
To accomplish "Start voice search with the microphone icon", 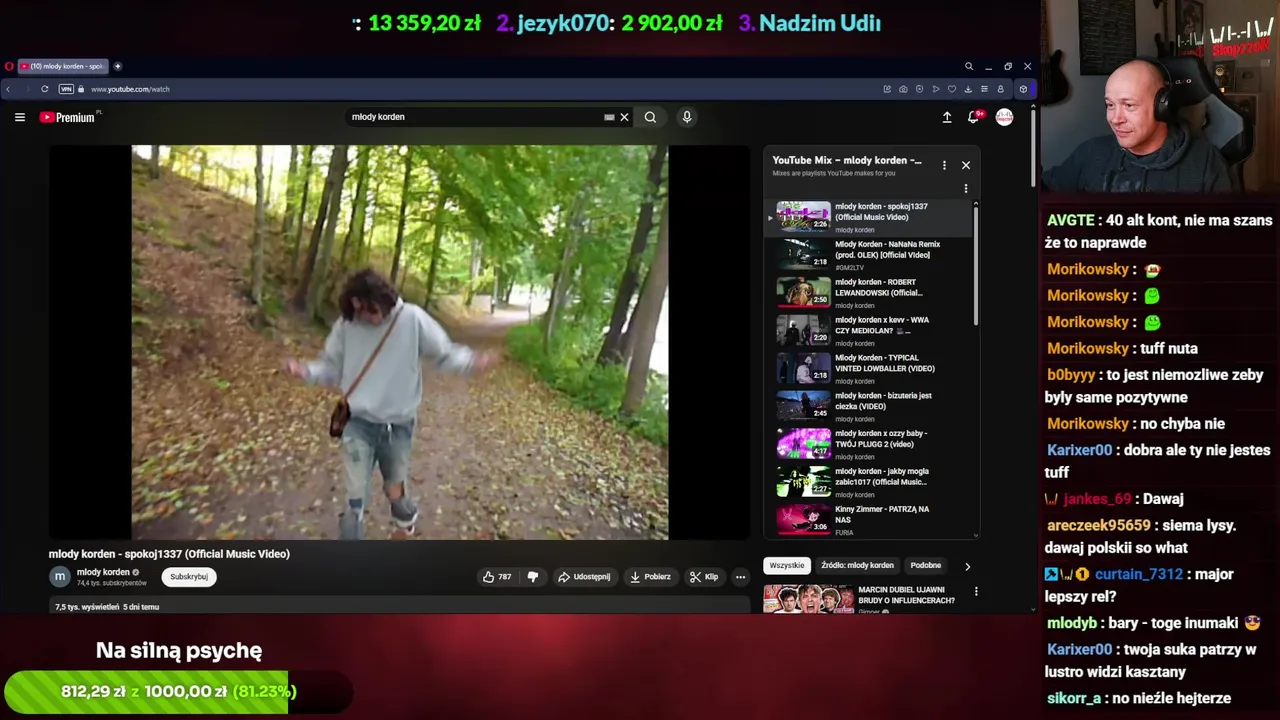I will coord(687,117).
